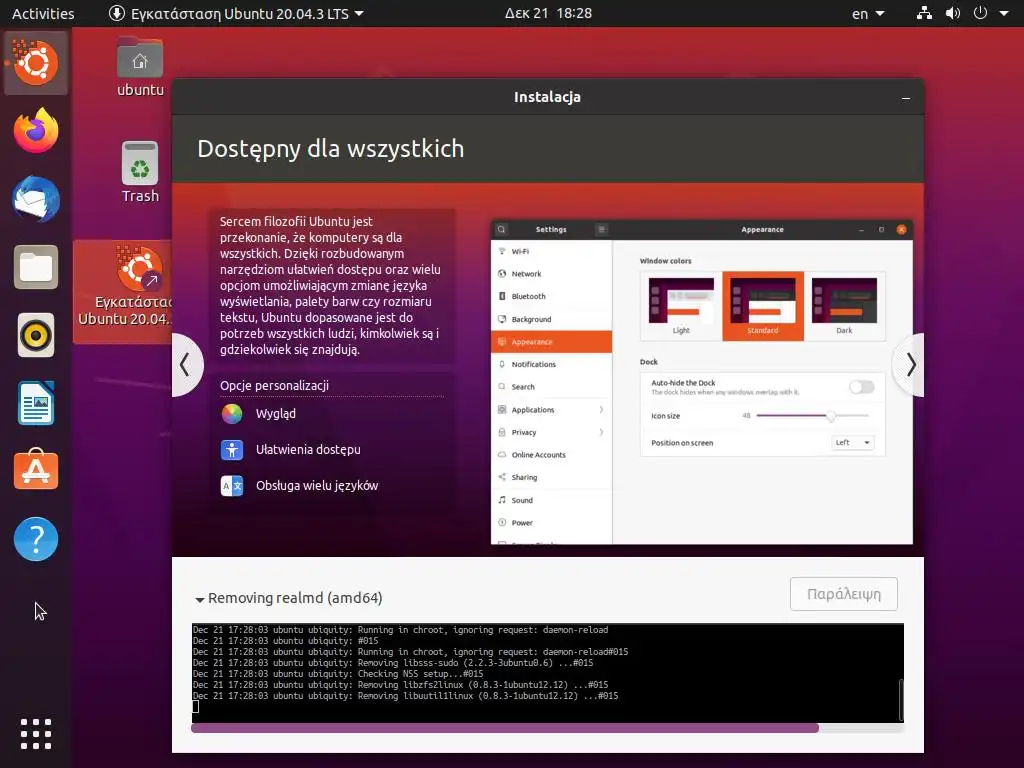
Task: Open the system menu arrow in top bar
Action: [x=1004, y=13]
